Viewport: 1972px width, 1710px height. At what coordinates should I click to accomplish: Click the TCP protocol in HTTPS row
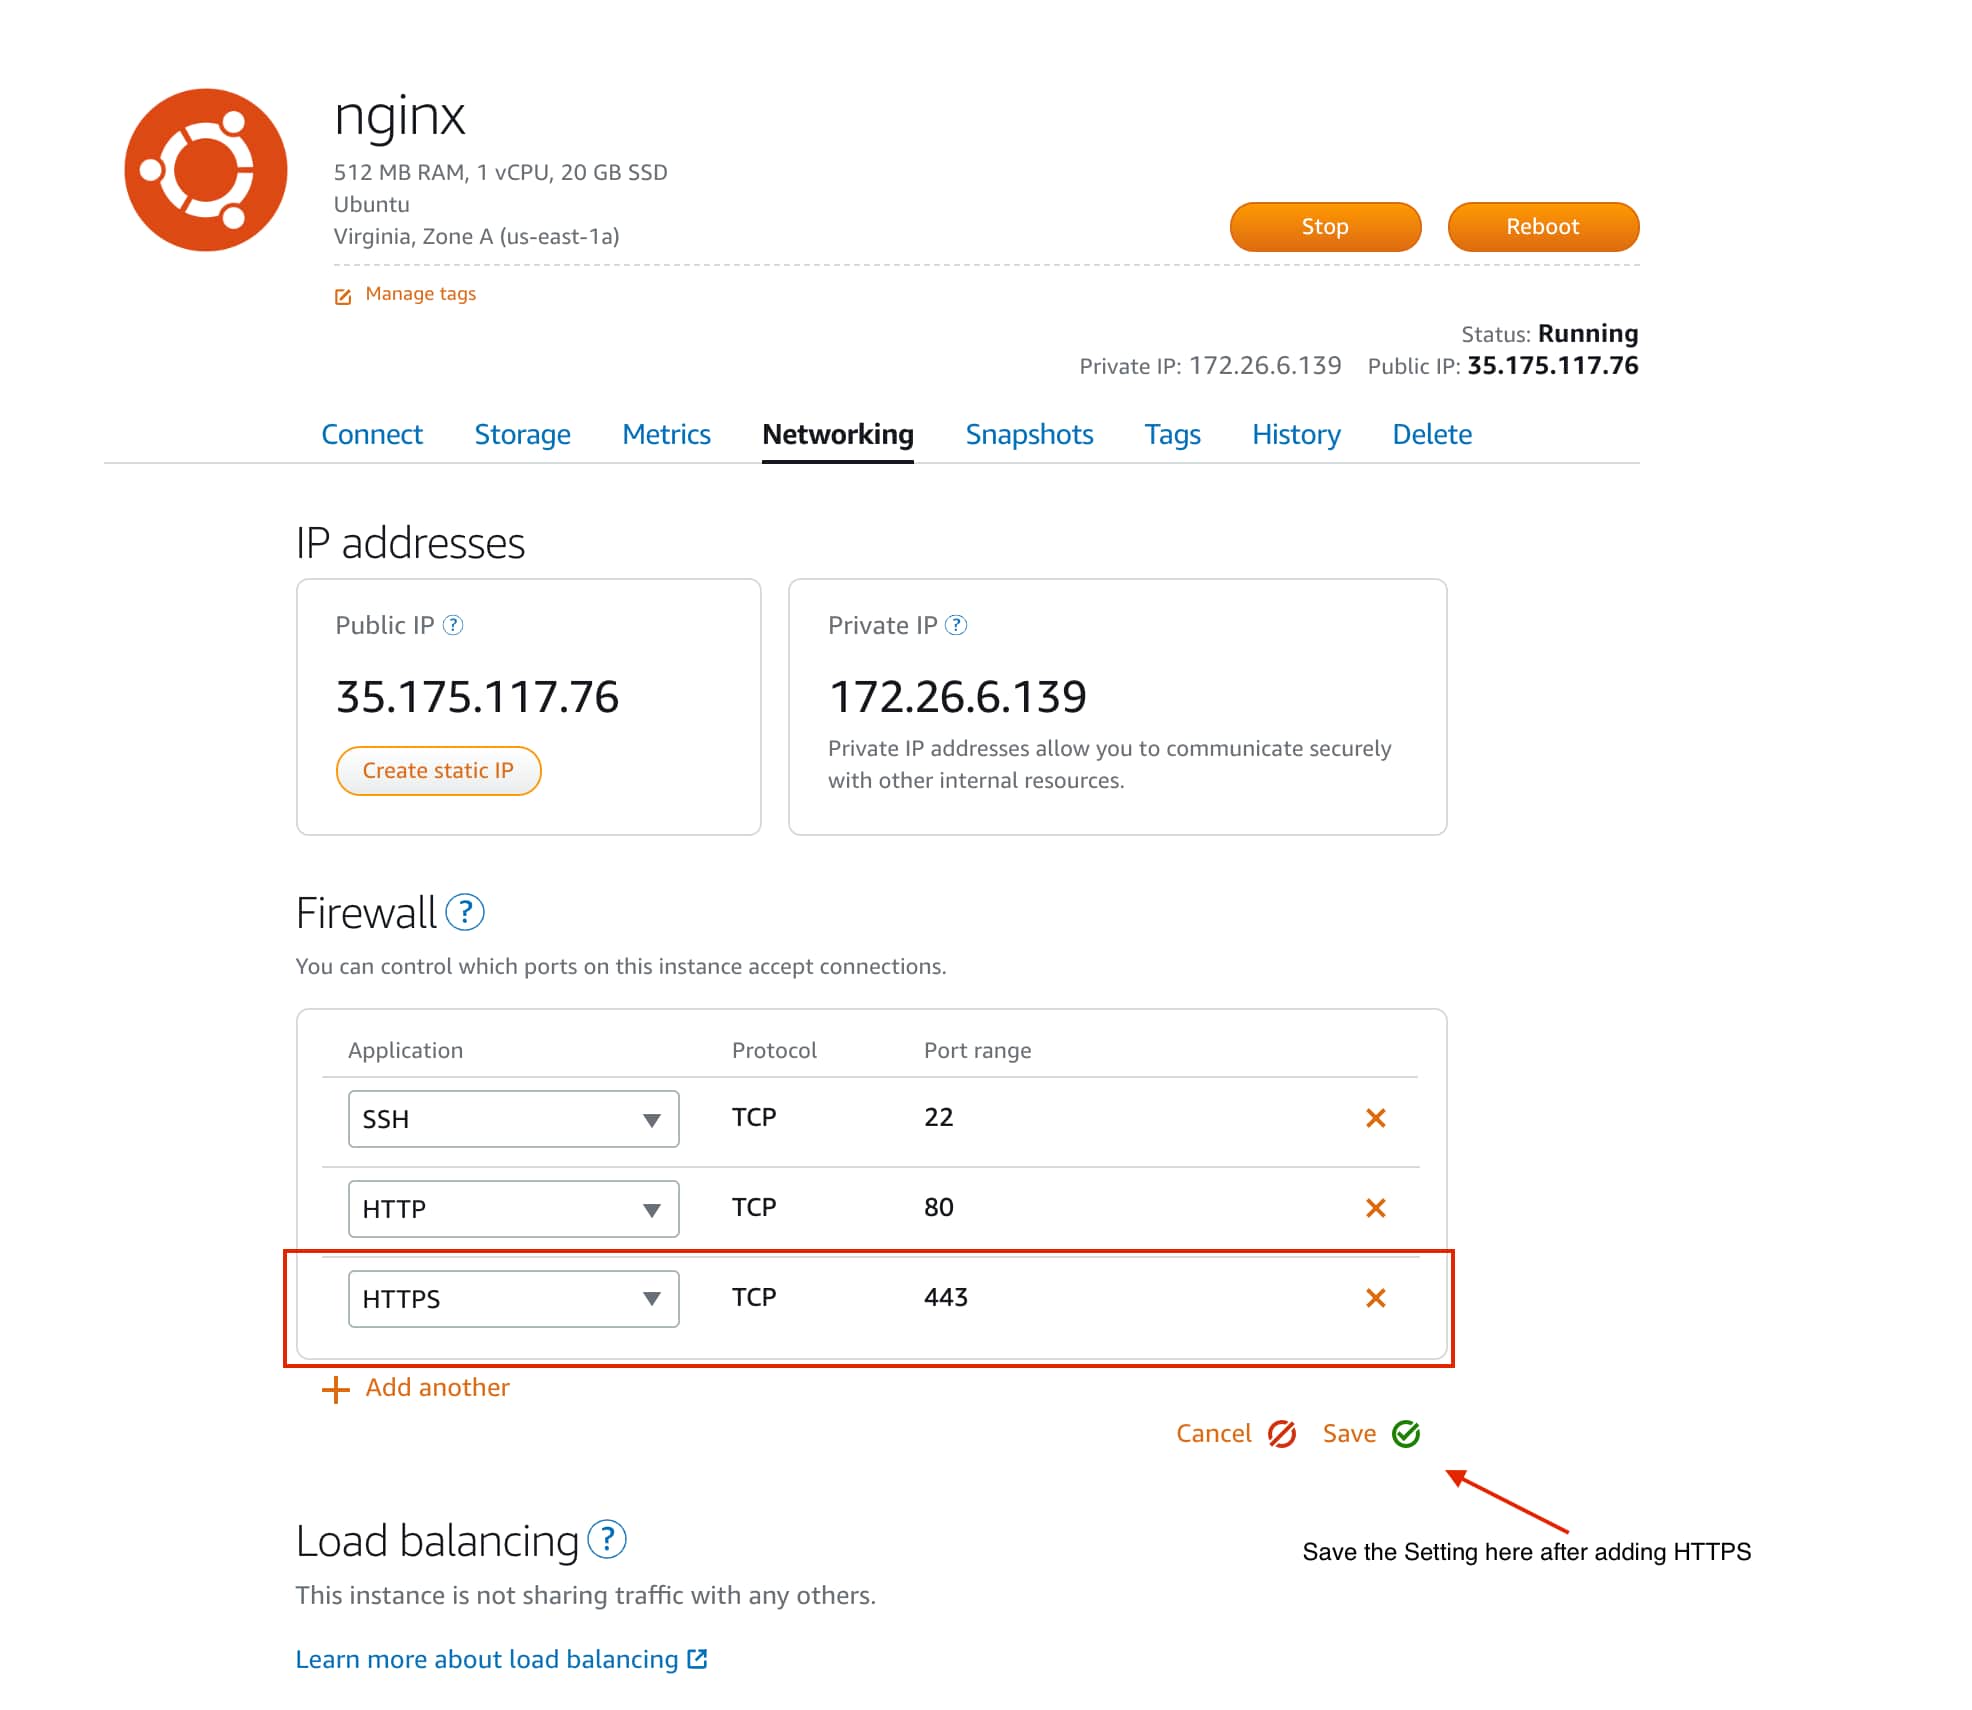pyautogui.click(x=753, y=1297)
